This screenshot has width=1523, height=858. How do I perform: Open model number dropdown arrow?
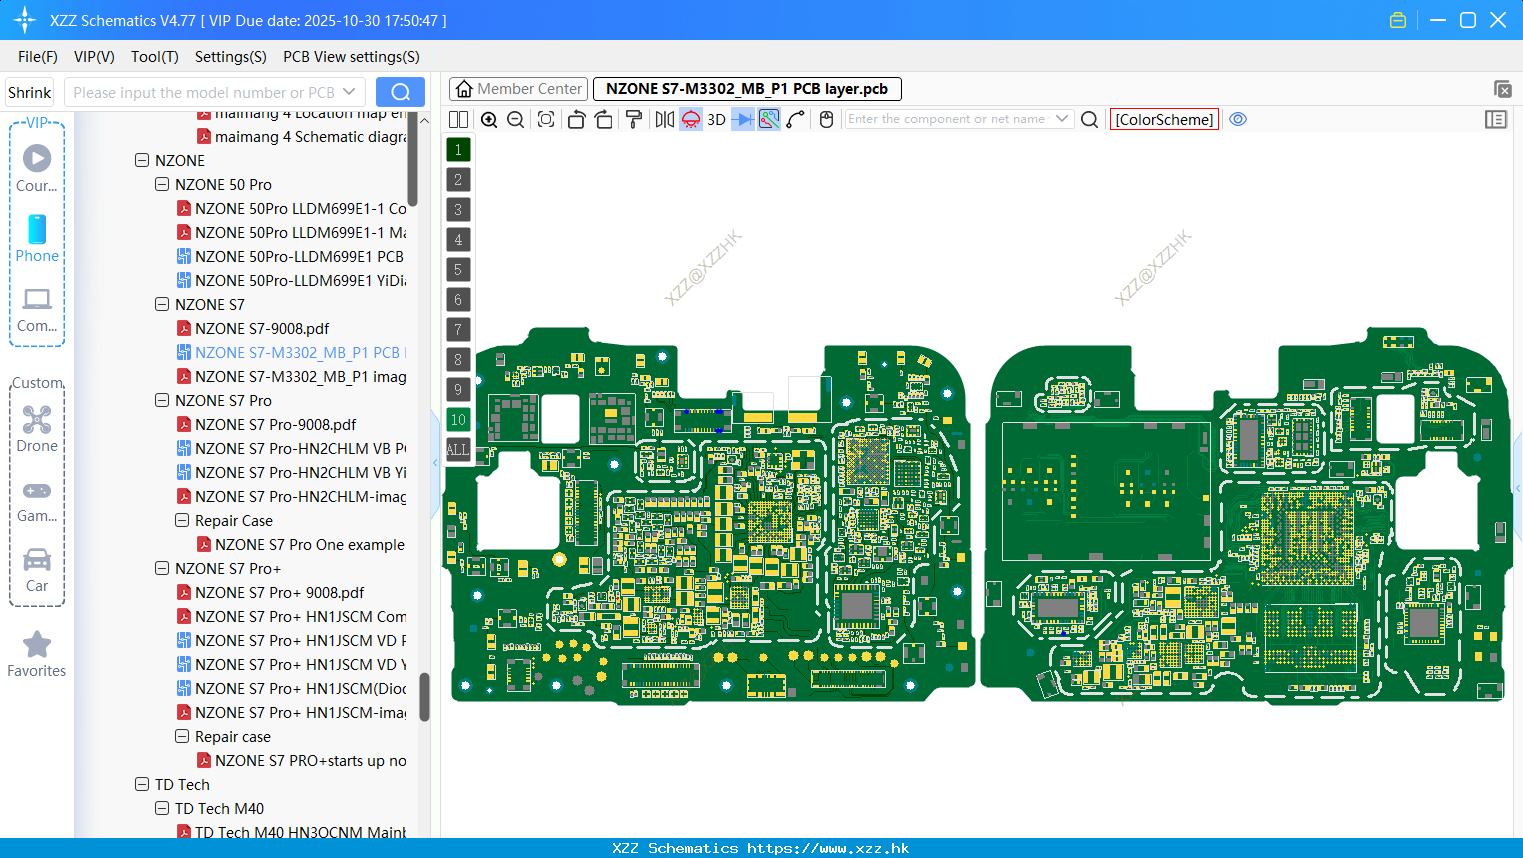349,92
